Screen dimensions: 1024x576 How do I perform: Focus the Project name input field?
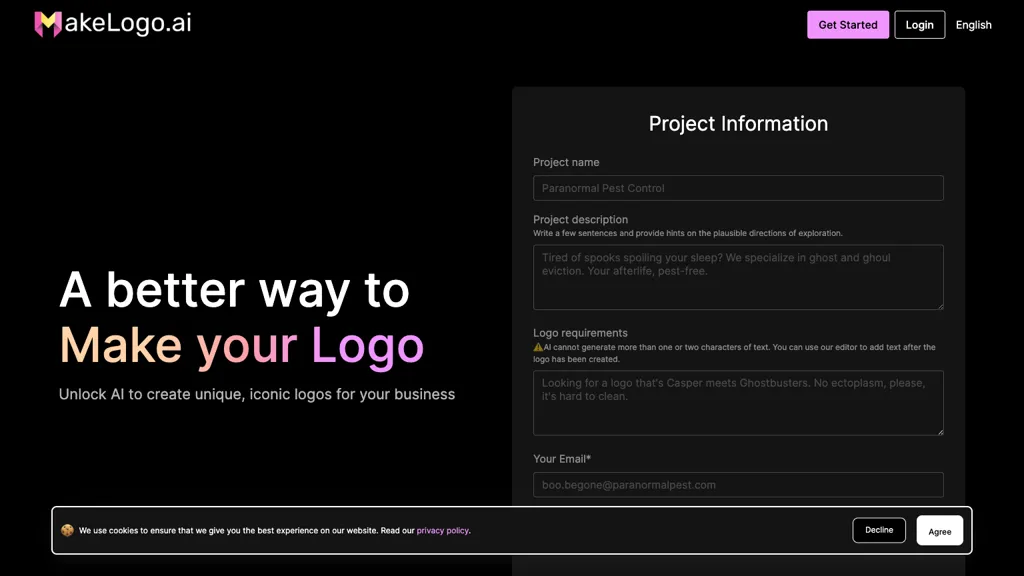click(738, 188)
